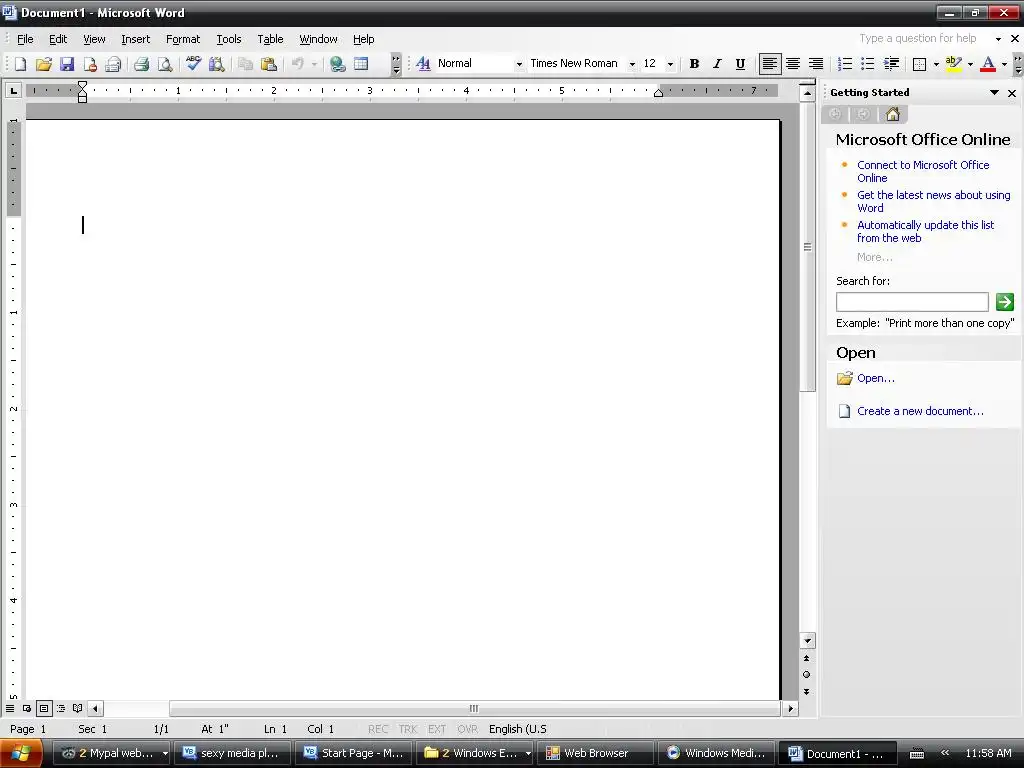This screenshot has width=1024, height=768.
Task: Toggle Underline formatting
Action: click(x=740, y=64)
